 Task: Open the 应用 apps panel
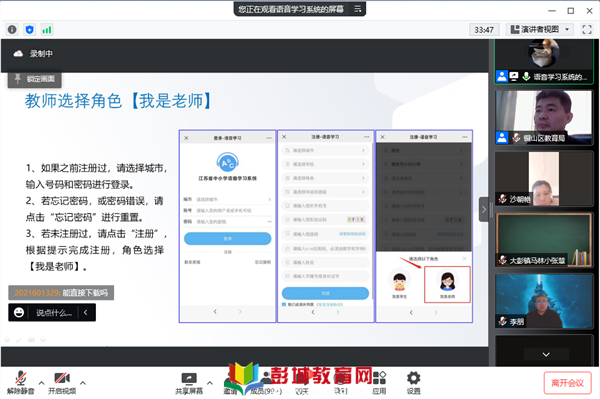(x=379, y=384)
